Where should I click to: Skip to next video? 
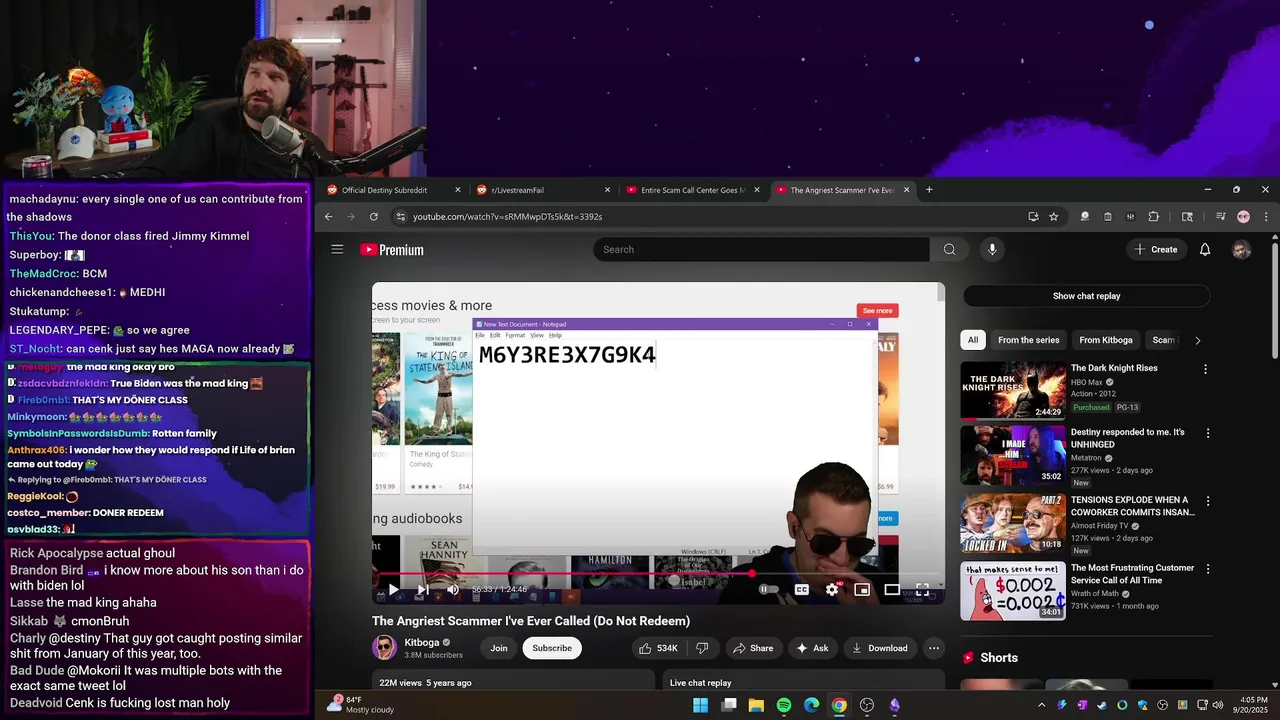click(423, 589)
